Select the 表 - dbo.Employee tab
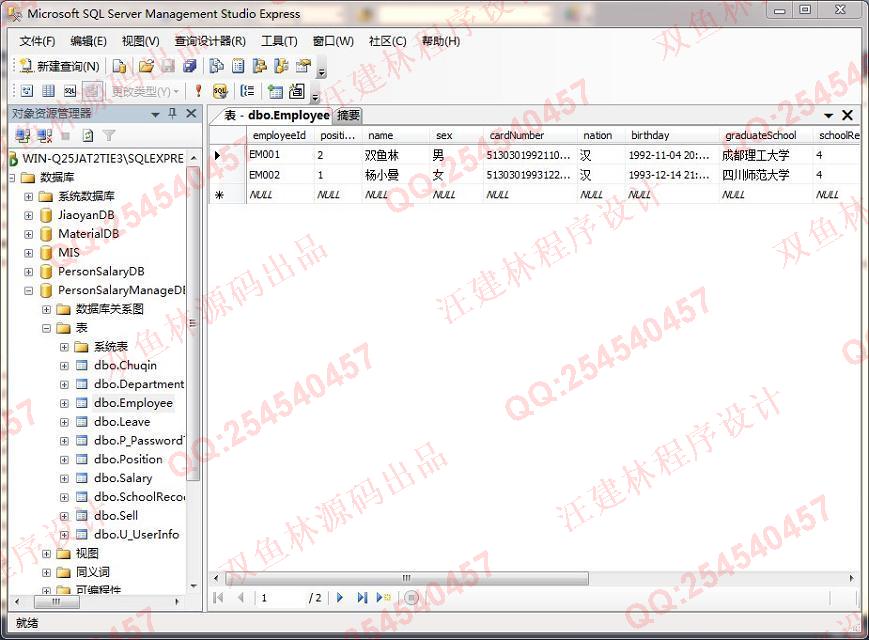Viewport: 869px width, 640px height. pyautogui.click(x=276, y=115)
